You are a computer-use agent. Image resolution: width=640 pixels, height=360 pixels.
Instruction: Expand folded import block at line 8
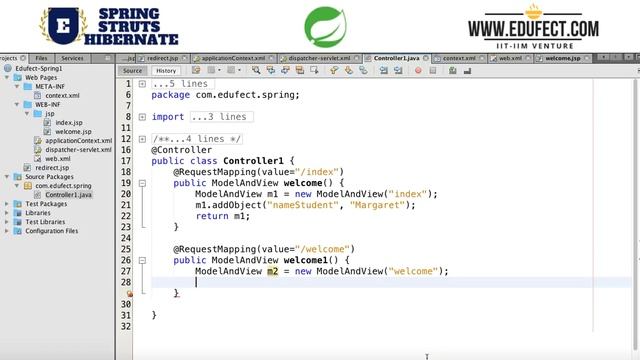142,117
